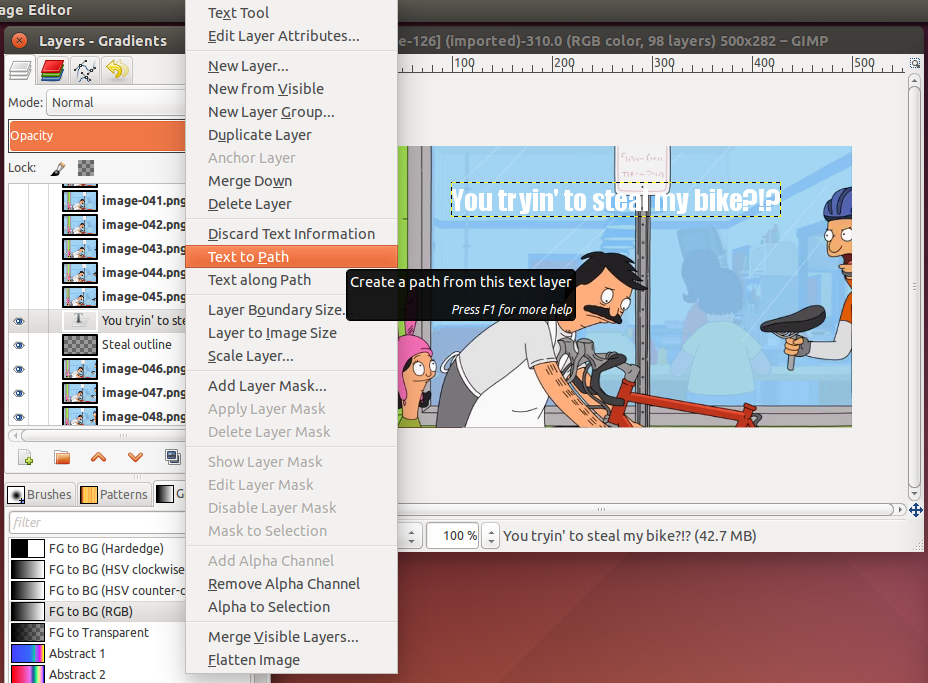Toggle lock alpha channel checkerboard icon
928x683 pixels.
tap(86, 168)
